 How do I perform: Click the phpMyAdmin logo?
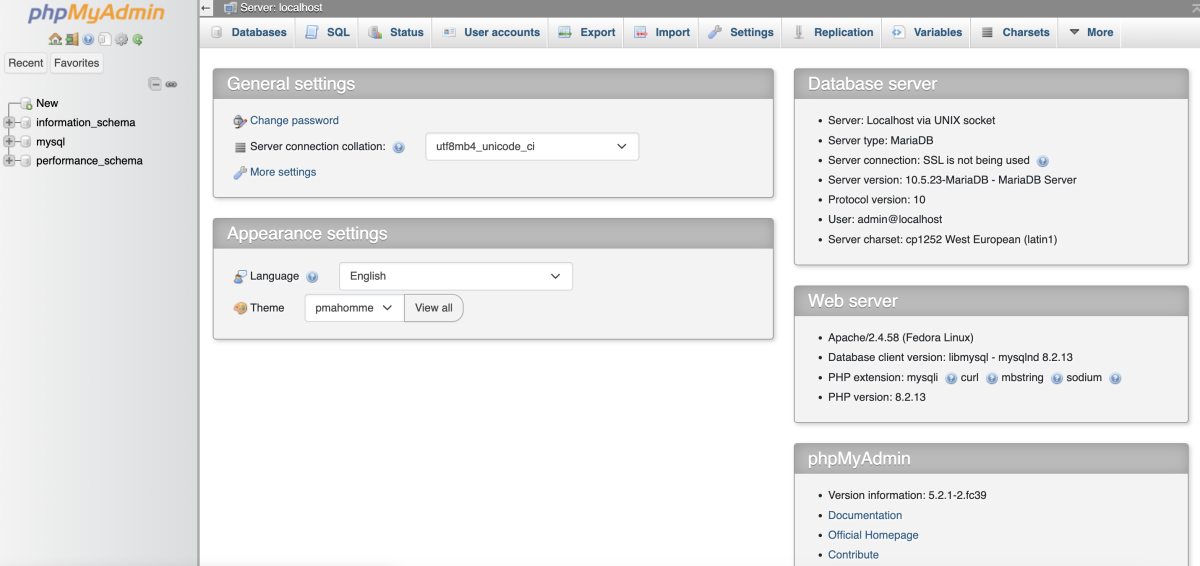[x=97, y=15]
